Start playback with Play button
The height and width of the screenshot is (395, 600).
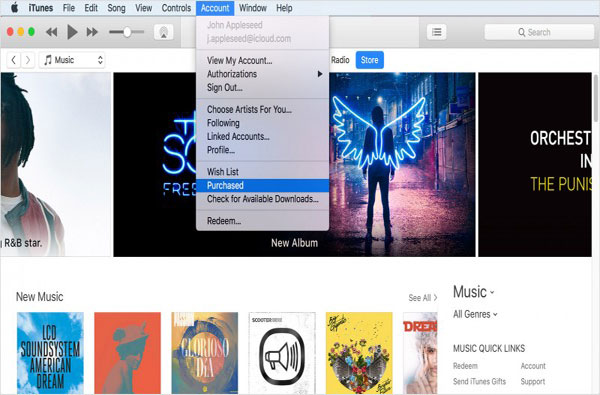(72, 32)
